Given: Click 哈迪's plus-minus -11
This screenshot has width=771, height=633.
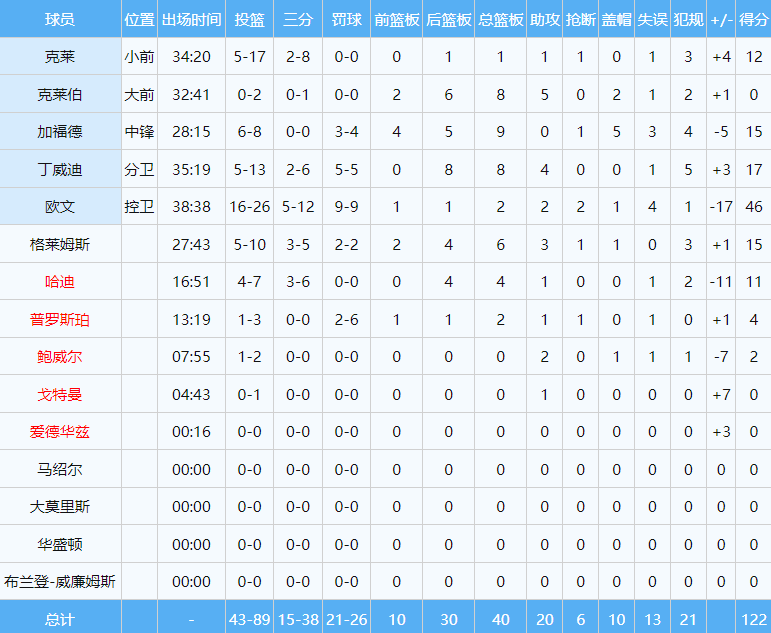Looking at the screenshot, I should click(x=721, y=282).
